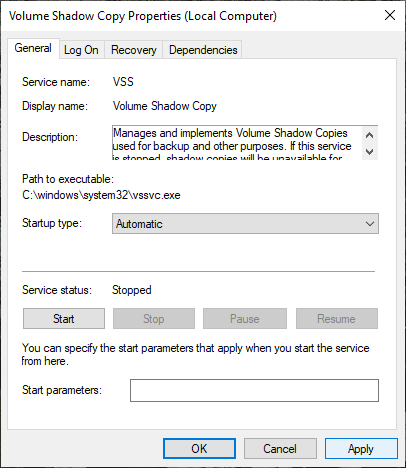
Task: Click OK to confirm properties
Action: pos(199,449)
